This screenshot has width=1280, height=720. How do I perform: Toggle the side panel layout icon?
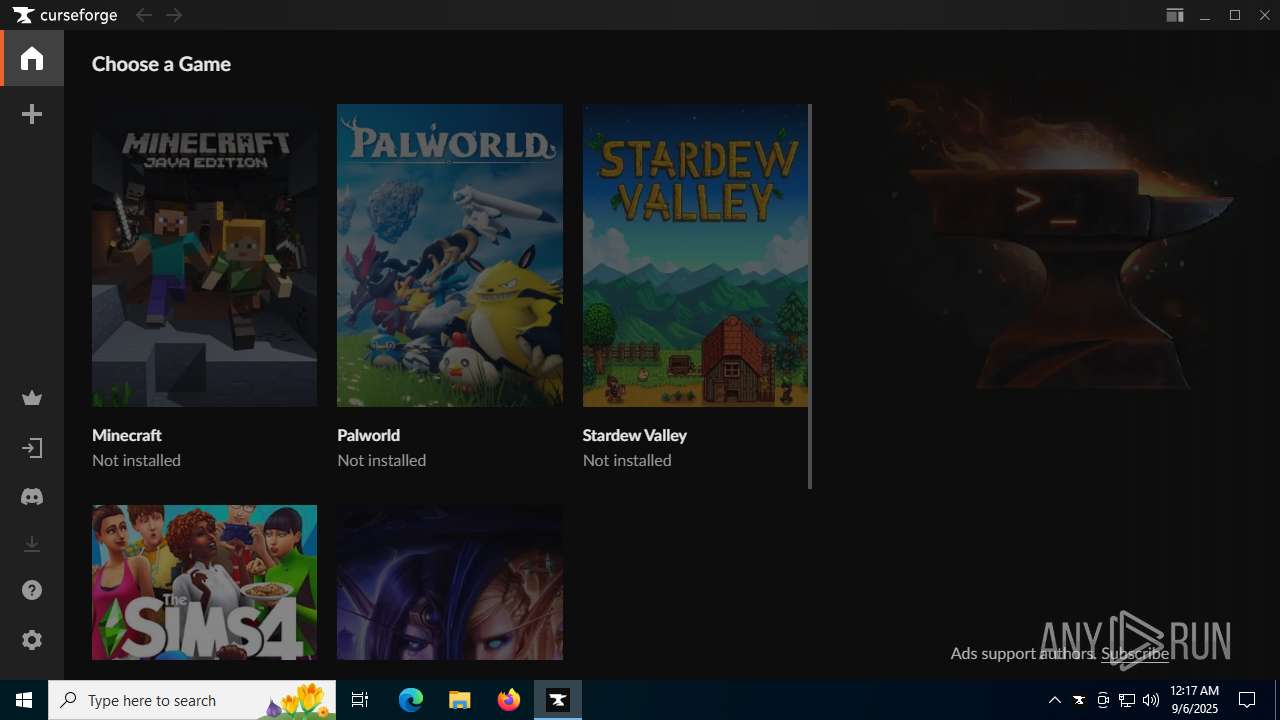coord(1175,15)
